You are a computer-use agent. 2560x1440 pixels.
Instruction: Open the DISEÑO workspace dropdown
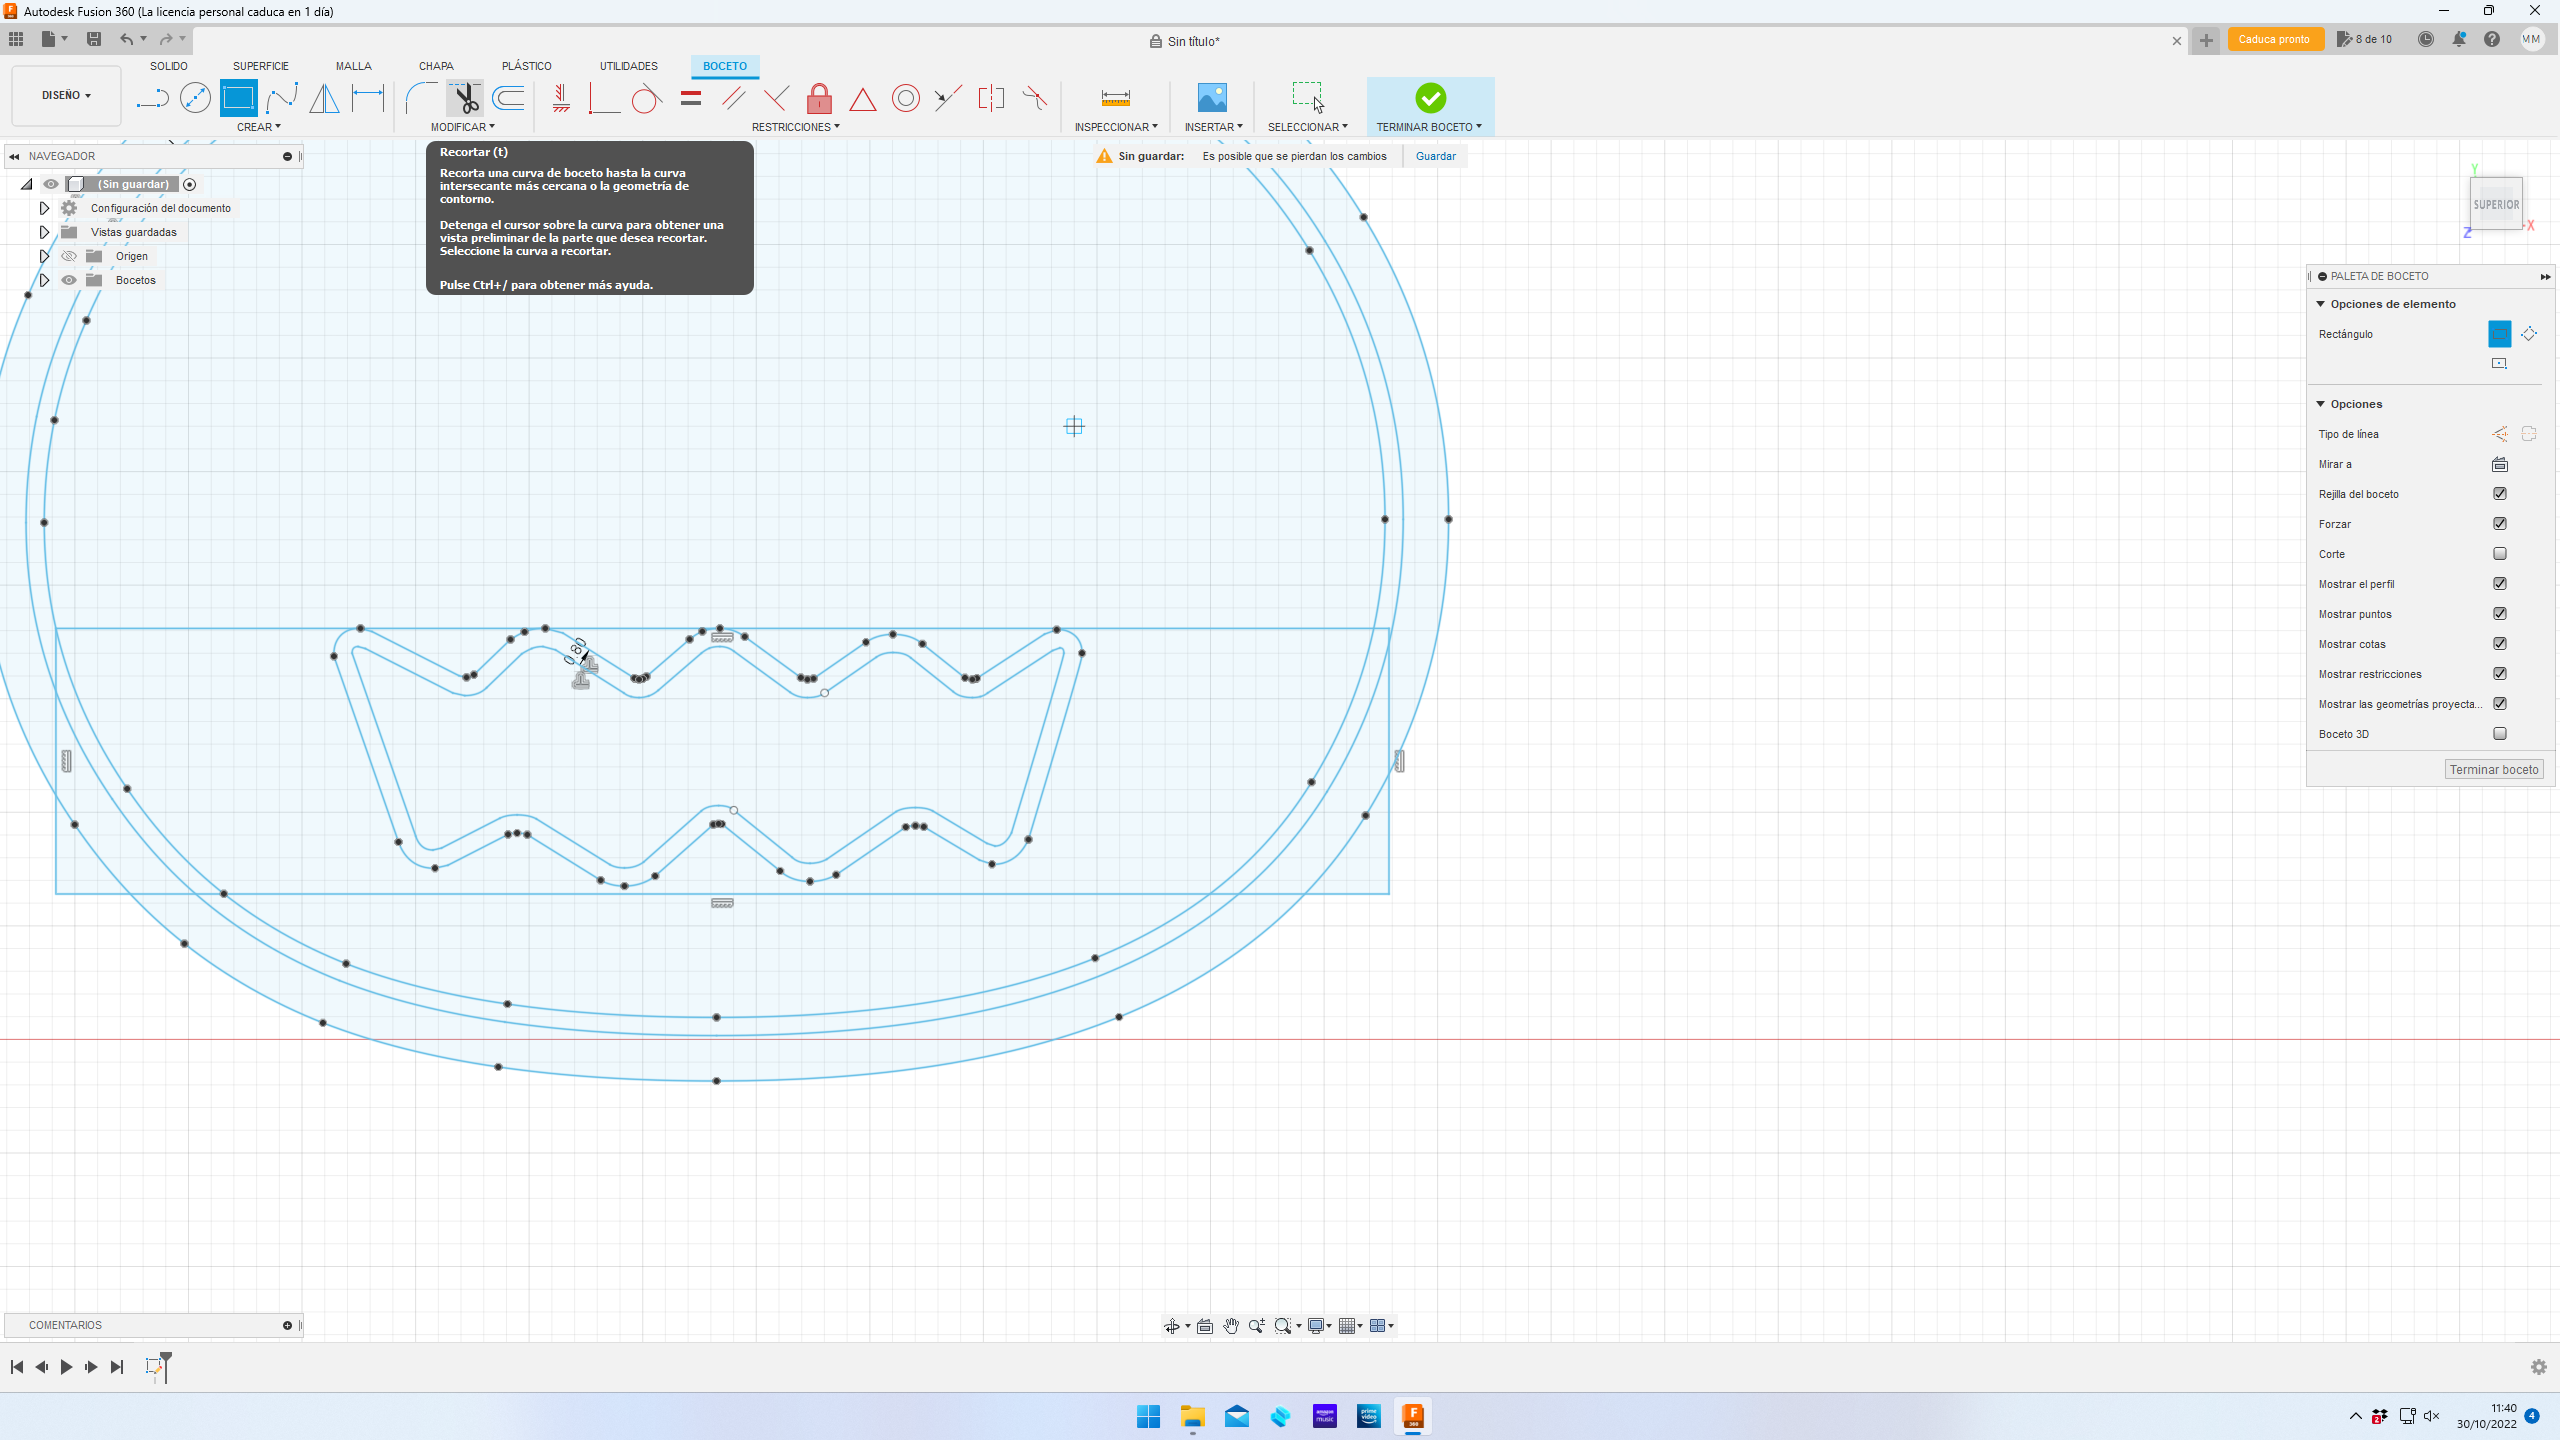[x=66, y=96]
